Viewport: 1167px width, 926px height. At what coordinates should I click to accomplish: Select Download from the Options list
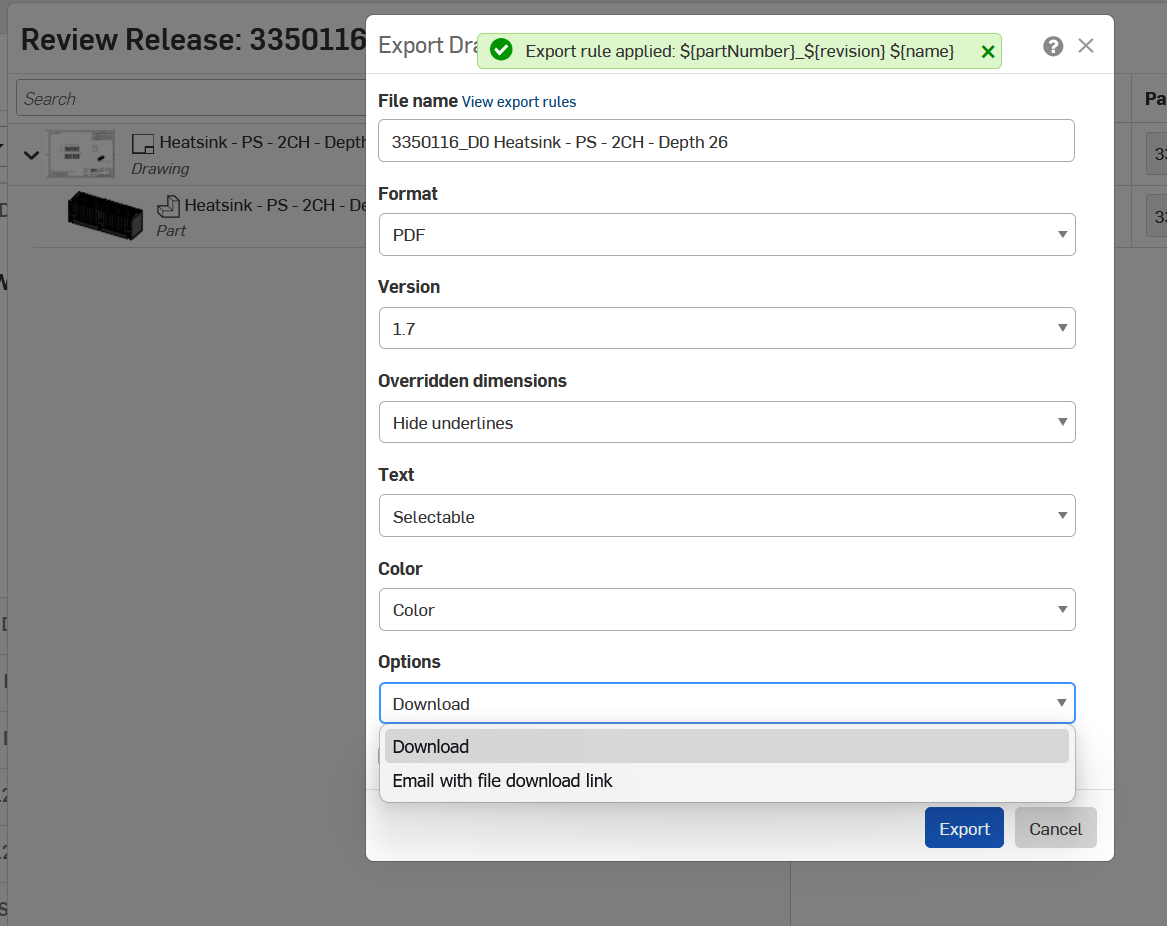point(726,746)
